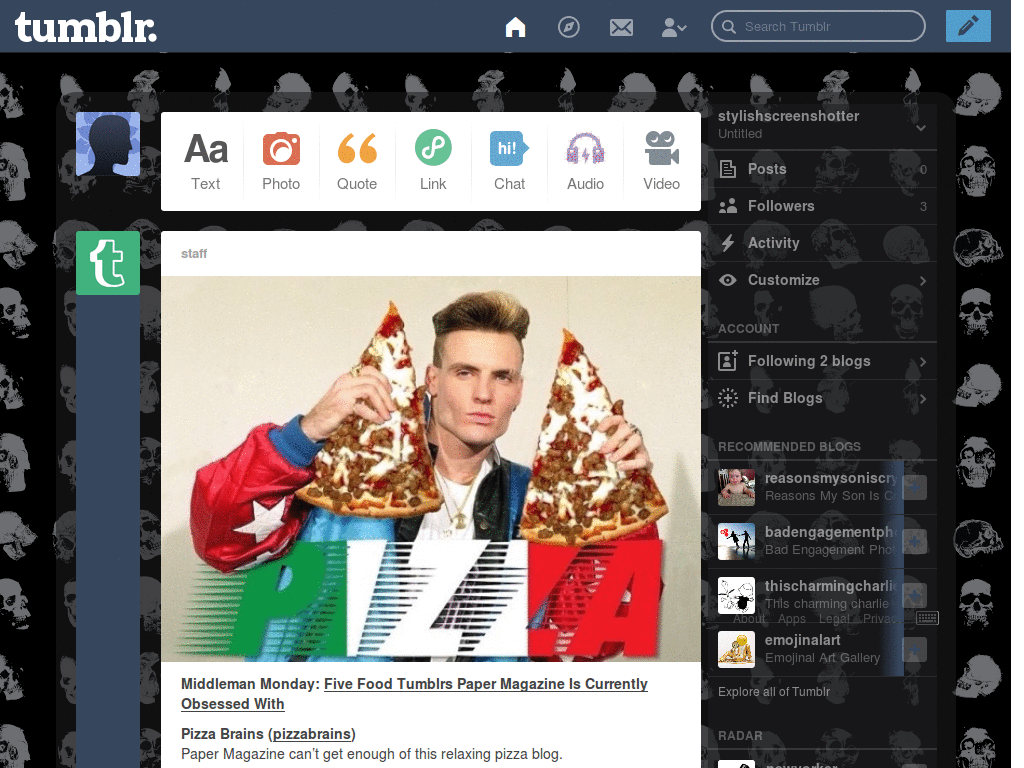Click the user silhouette avatar
This screenshot has width=1024, height=768.
[x=108, y=144]
